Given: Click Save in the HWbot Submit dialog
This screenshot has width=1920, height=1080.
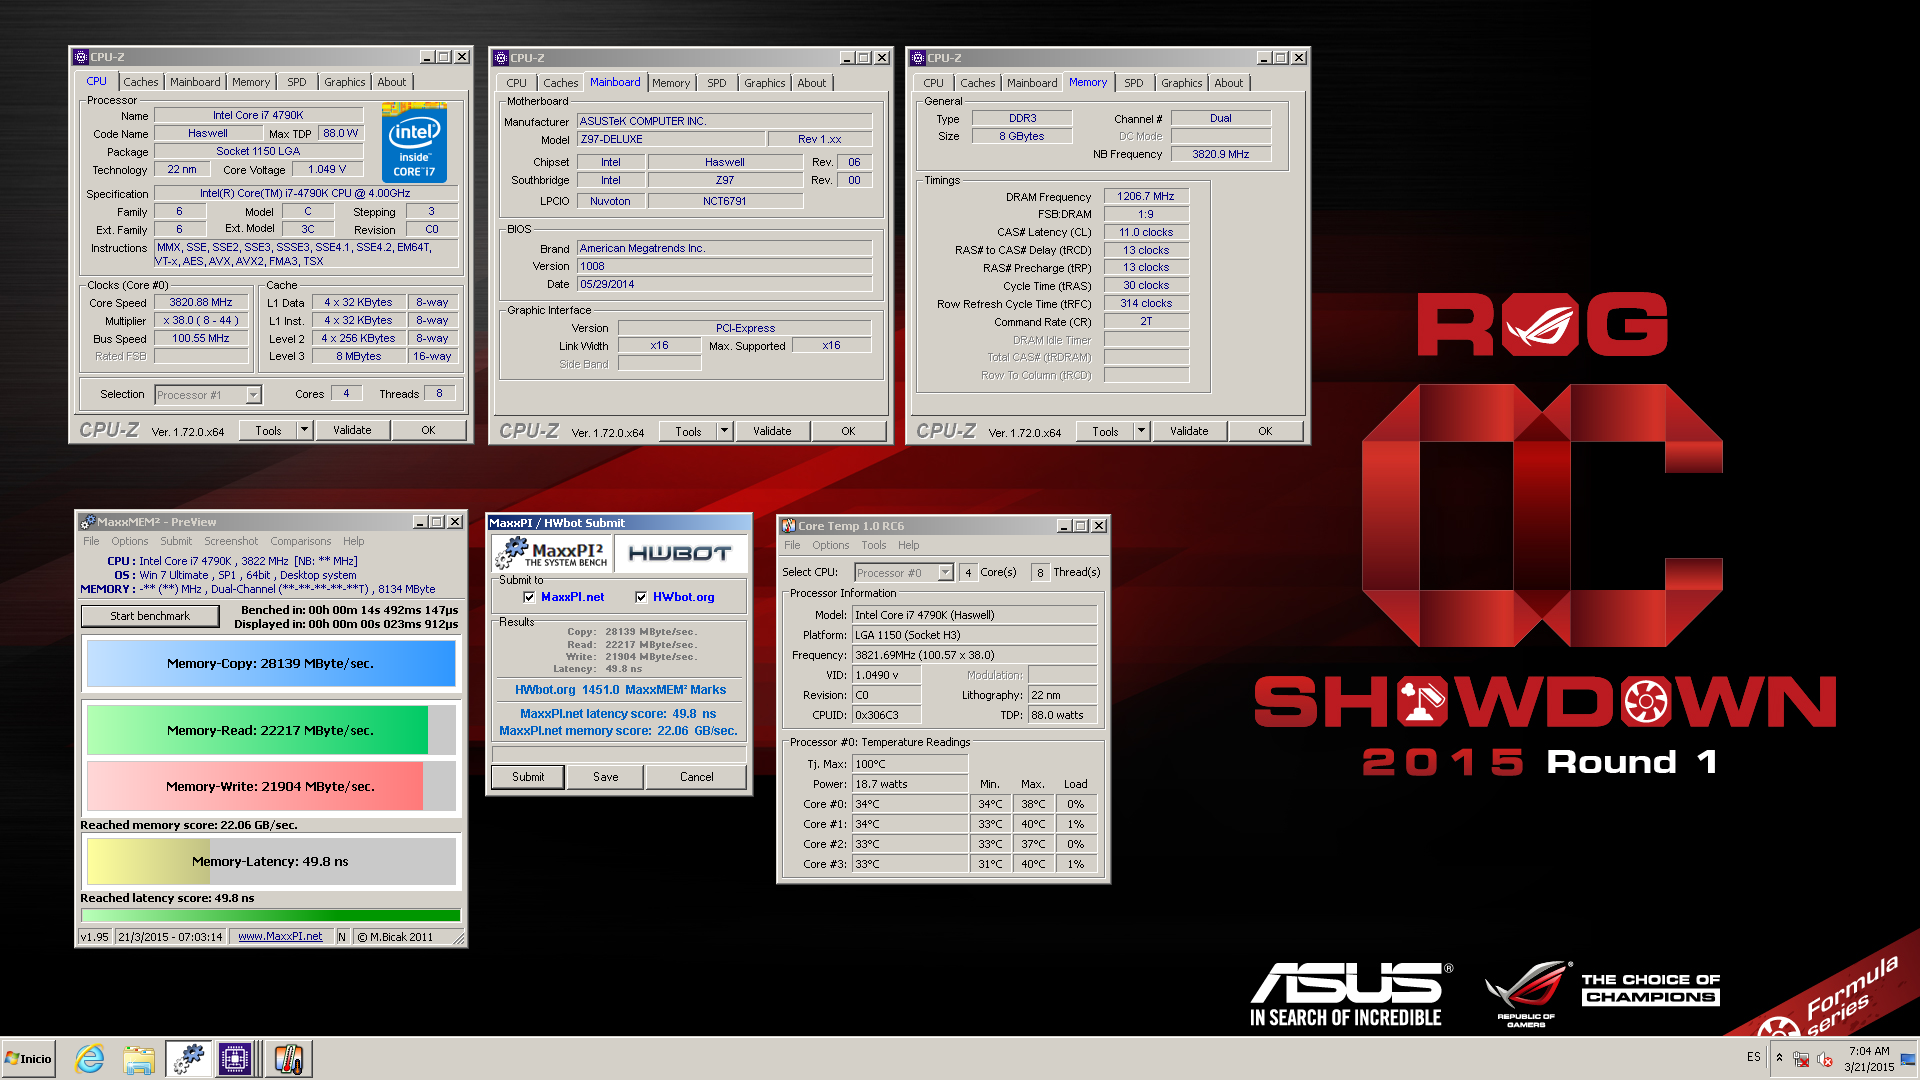Looking at the screenshot, I should (x=606, y=777).
